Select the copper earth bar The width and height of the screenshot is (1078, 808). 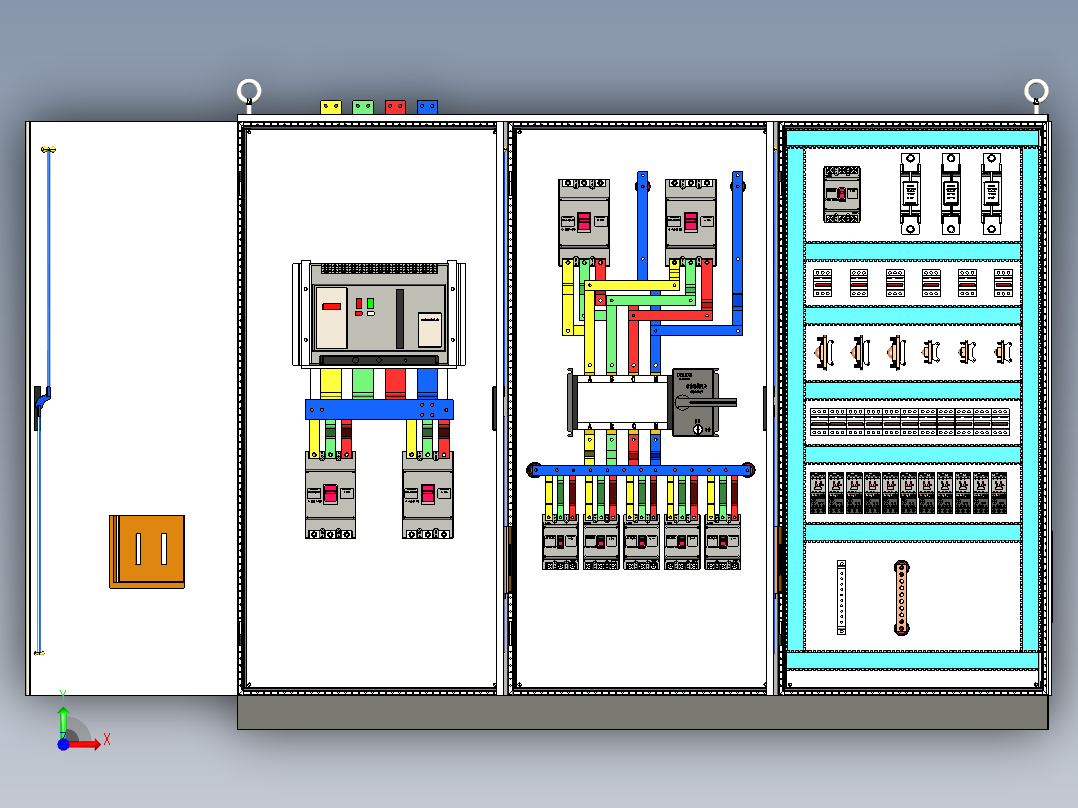point(901,597)
